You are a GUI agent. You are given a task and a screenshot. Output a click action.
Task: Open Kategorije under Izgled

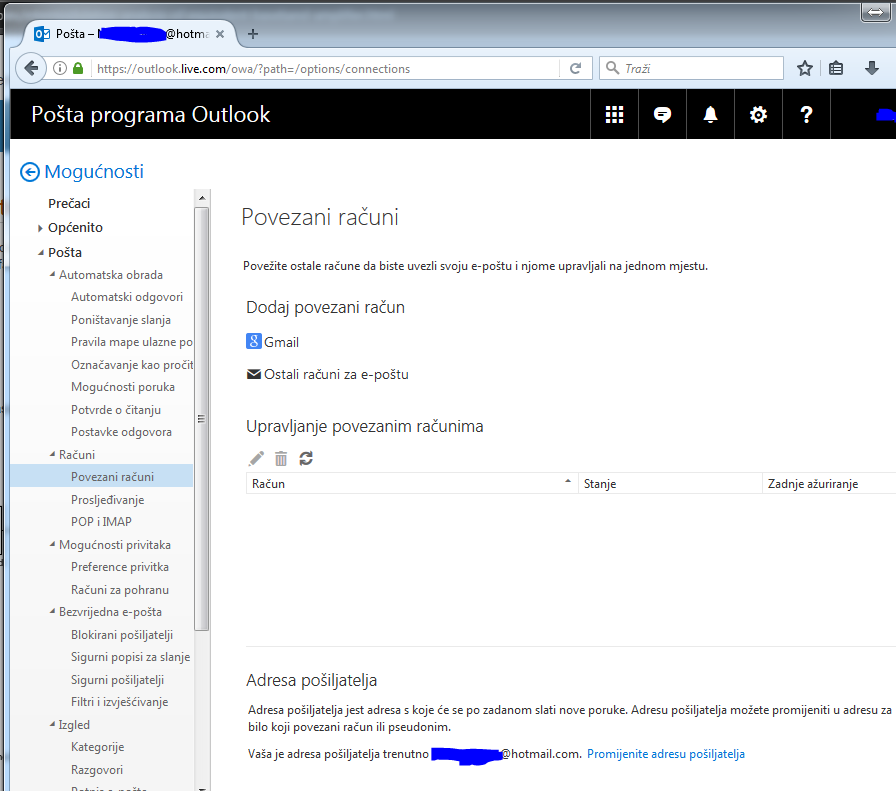97,747
